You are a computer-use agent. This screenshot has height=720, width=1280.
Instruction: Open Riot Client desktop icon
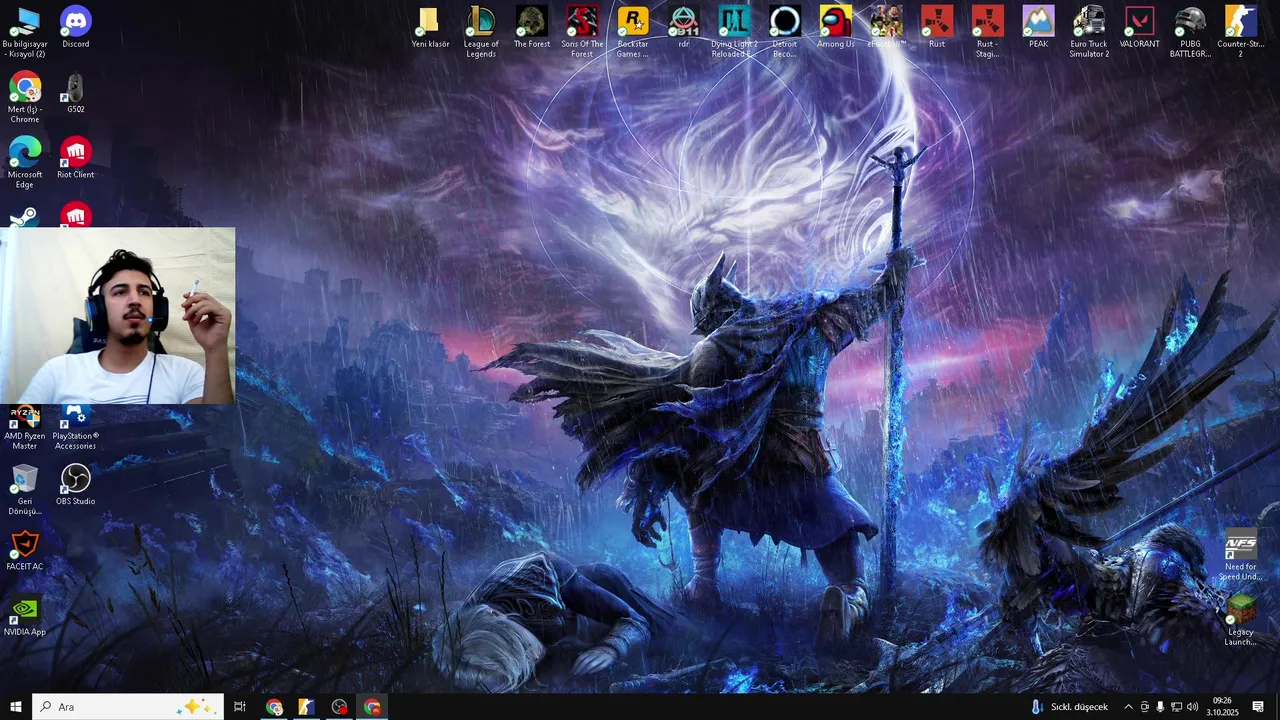pos(75,157)
